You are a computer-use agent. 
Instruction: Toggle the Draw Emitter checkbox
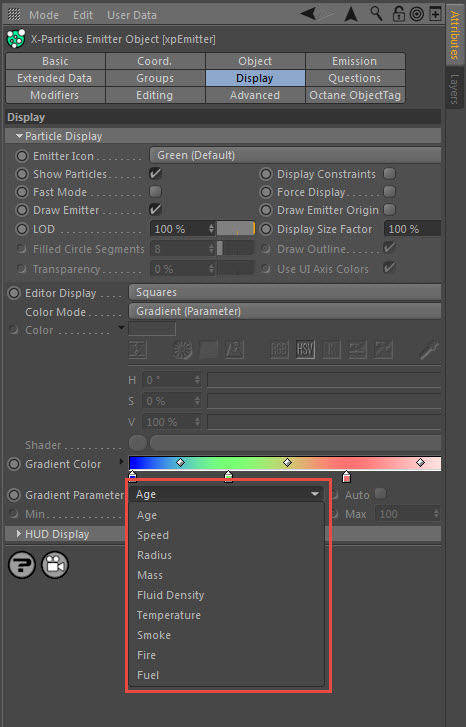(x=155, y=210)
